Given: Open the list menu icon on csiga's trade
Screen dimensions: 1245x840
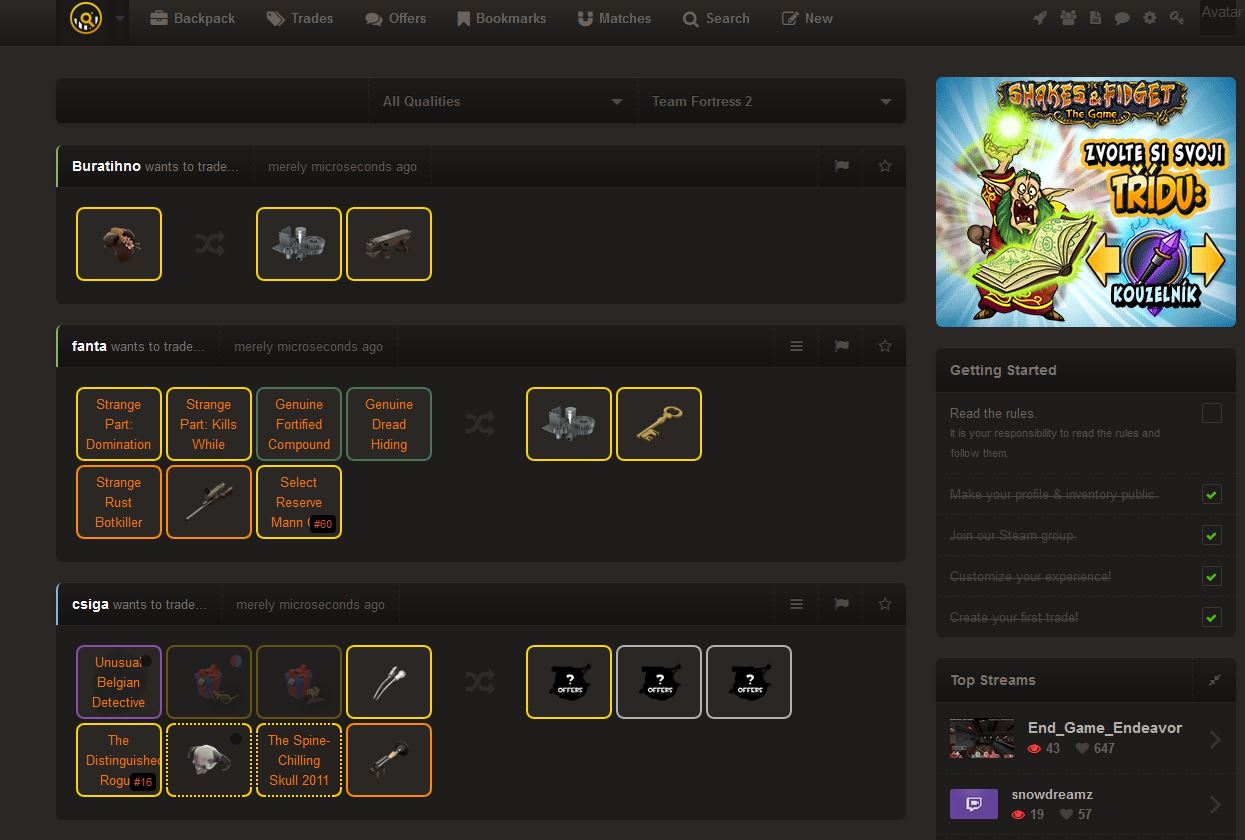Looking at the screenshot, I should (x=796, y=604).
